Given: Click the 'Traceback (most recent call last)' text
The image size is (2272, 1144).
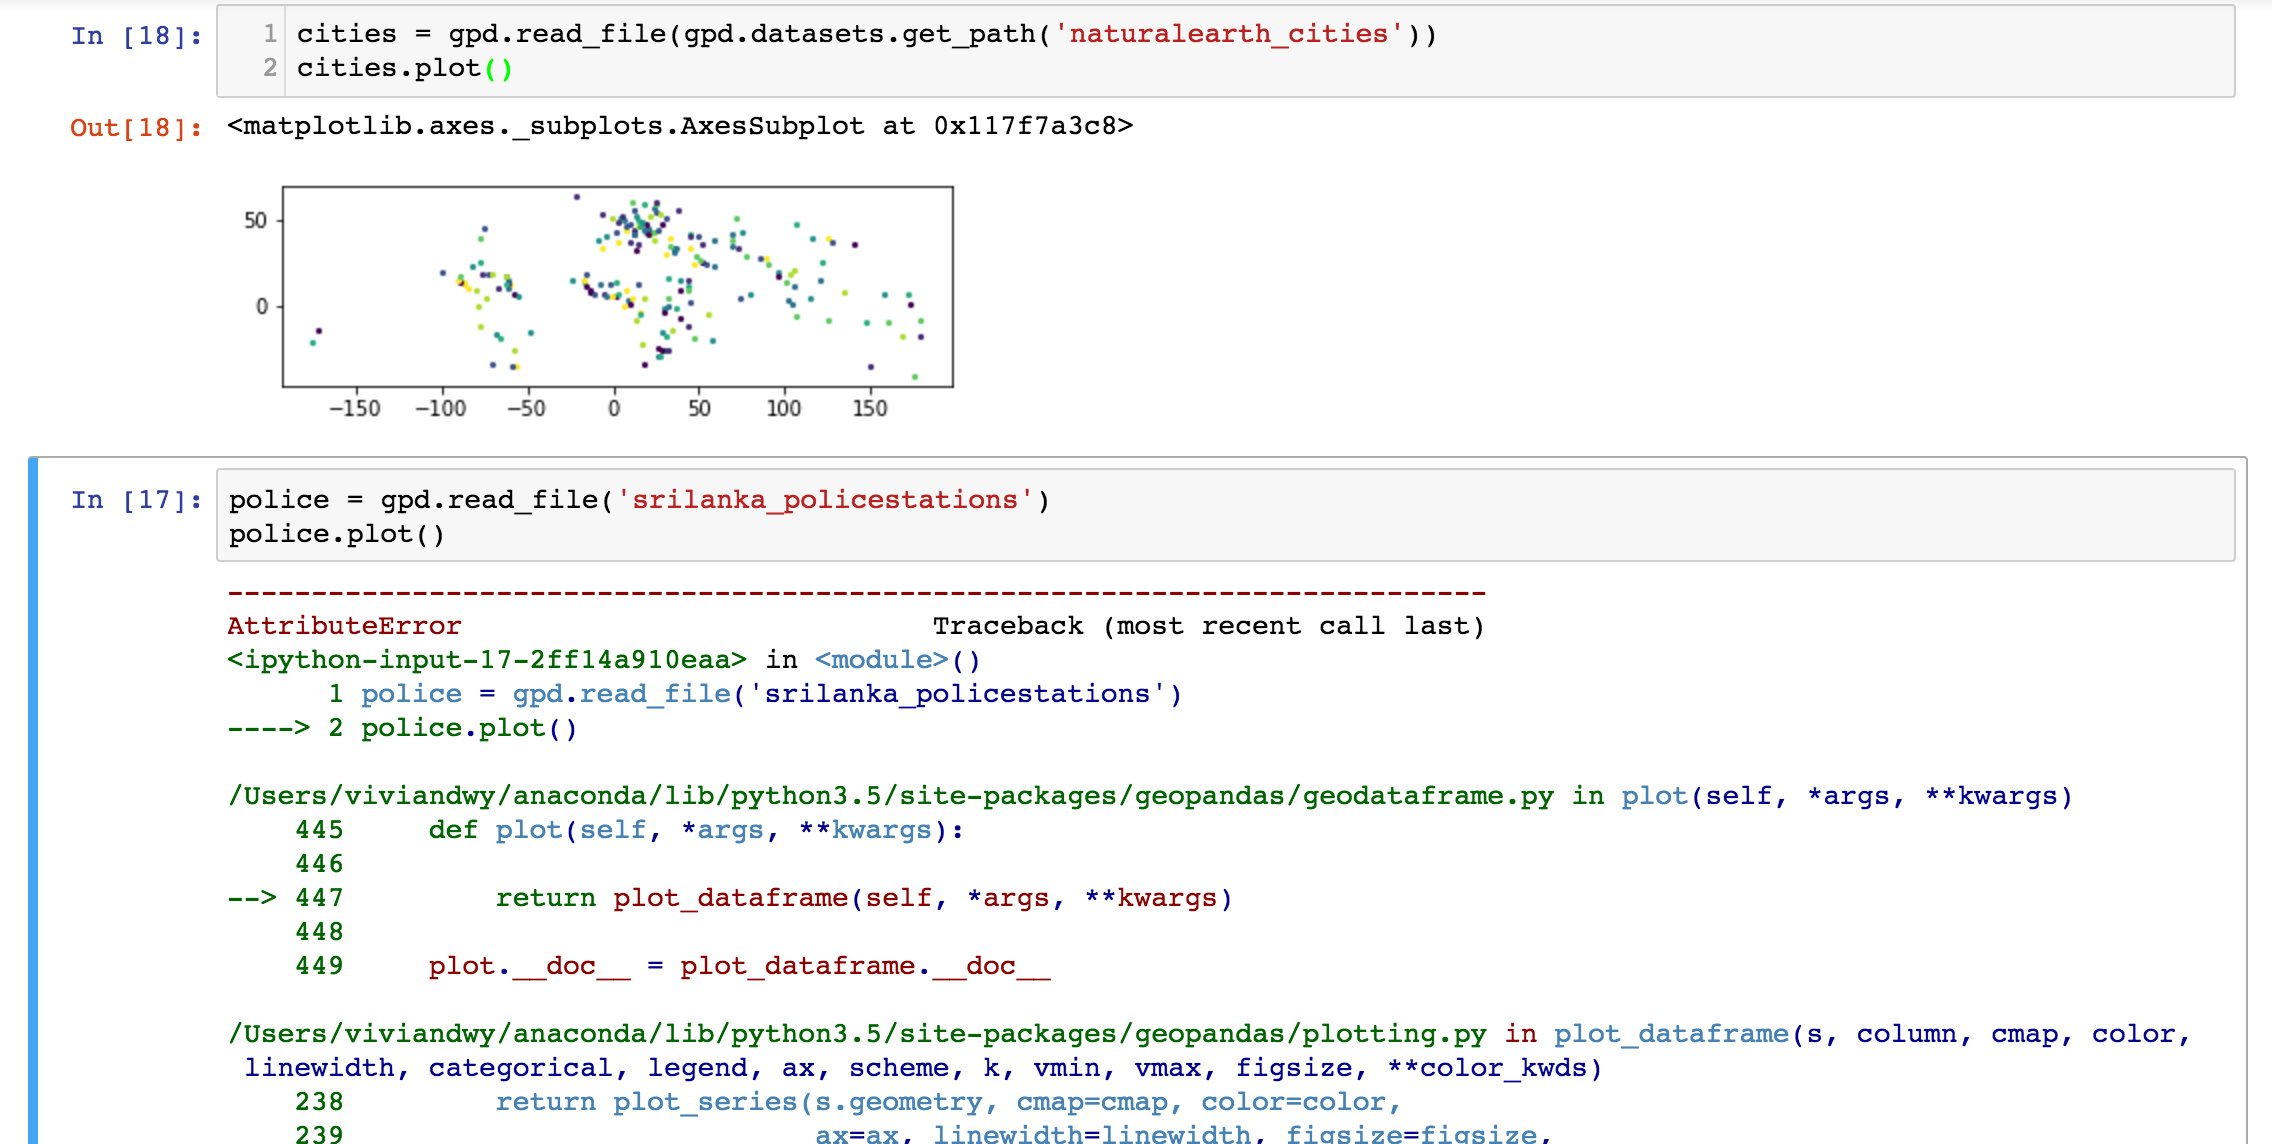Looking at the screenshot, I should (1208, 626).
